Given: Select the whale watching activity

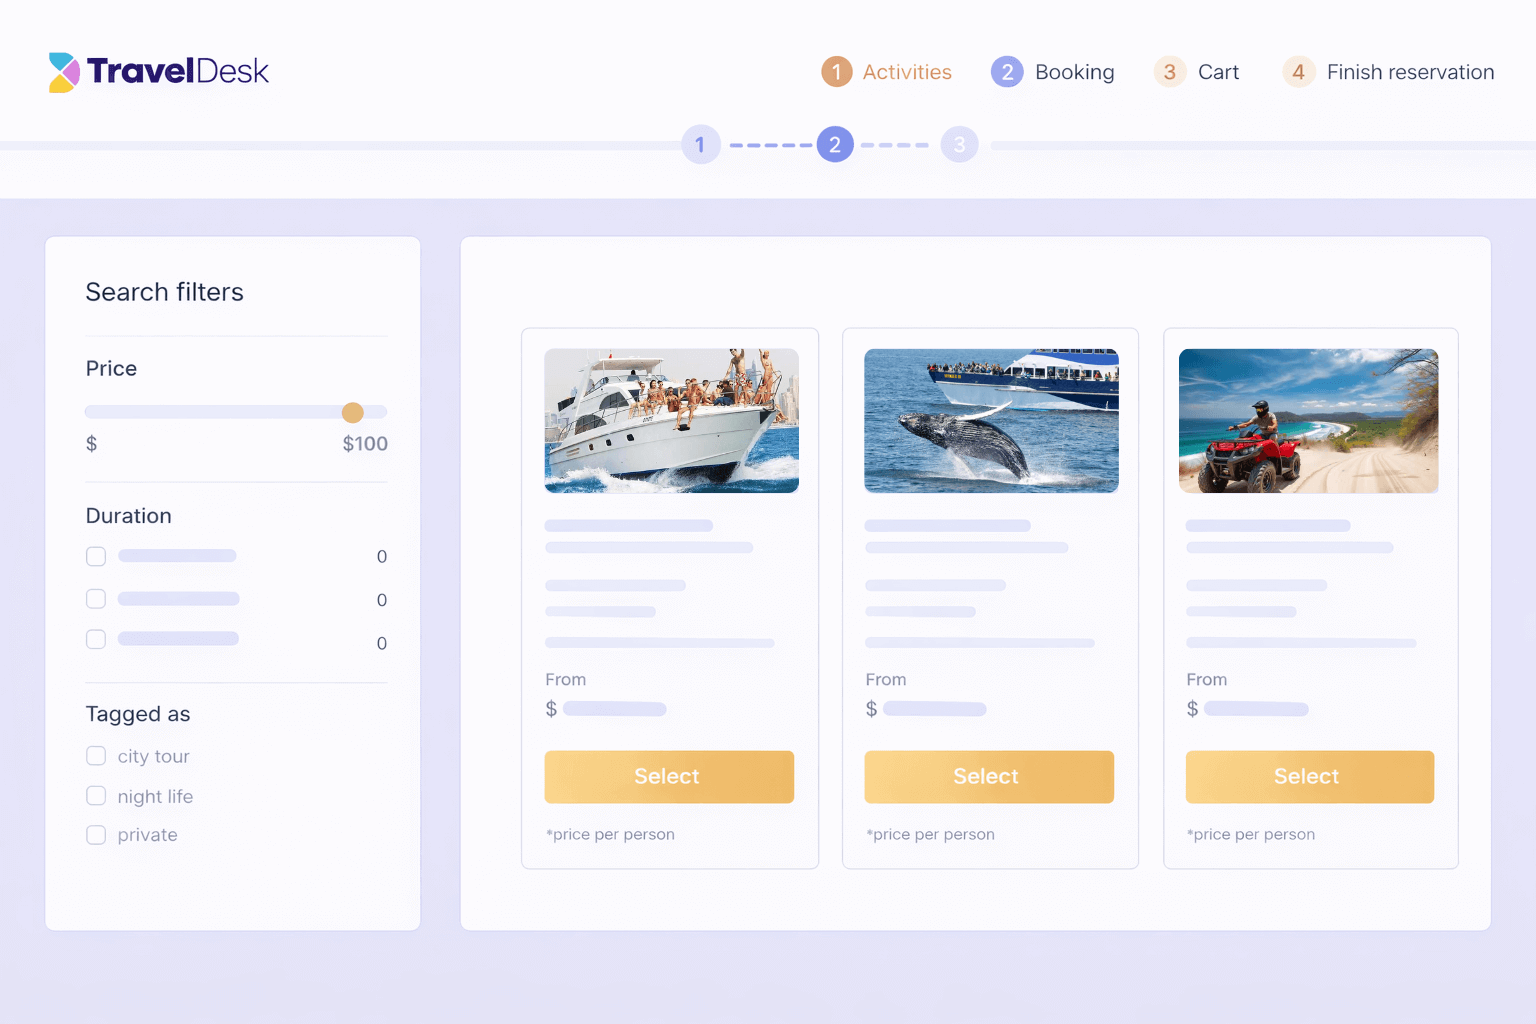Looking at the screenshot, I should (x=989, y=777).
